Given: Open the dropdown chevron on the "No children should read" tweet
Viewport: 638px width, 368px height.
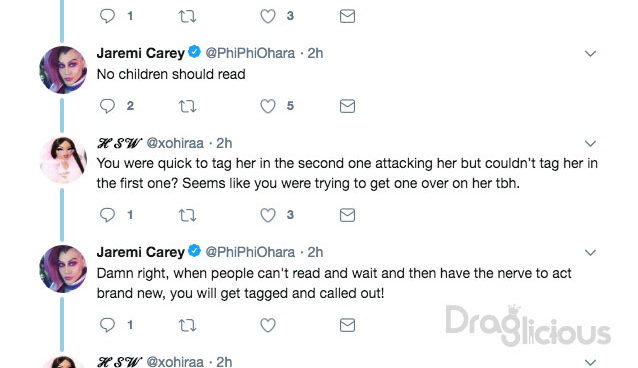Looking at the screenshot, I should click(590, 53).
